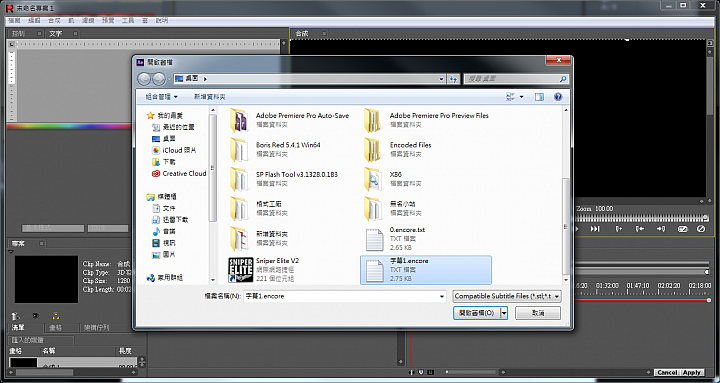Image resolution: width=720 pixels, height=383 pixels.
Task: Click the 01:47:10 timeline marker
Action: [638, 285]
